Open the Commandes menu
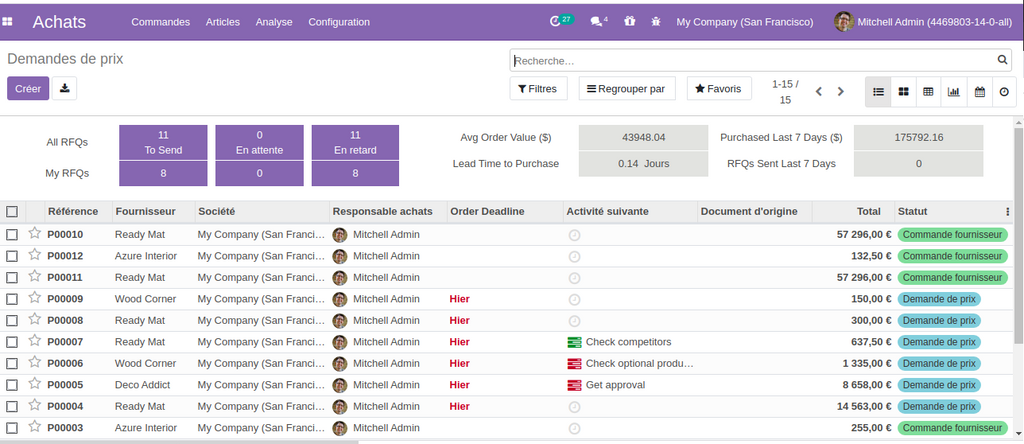 pyautogui.click(x=160, y=22)
